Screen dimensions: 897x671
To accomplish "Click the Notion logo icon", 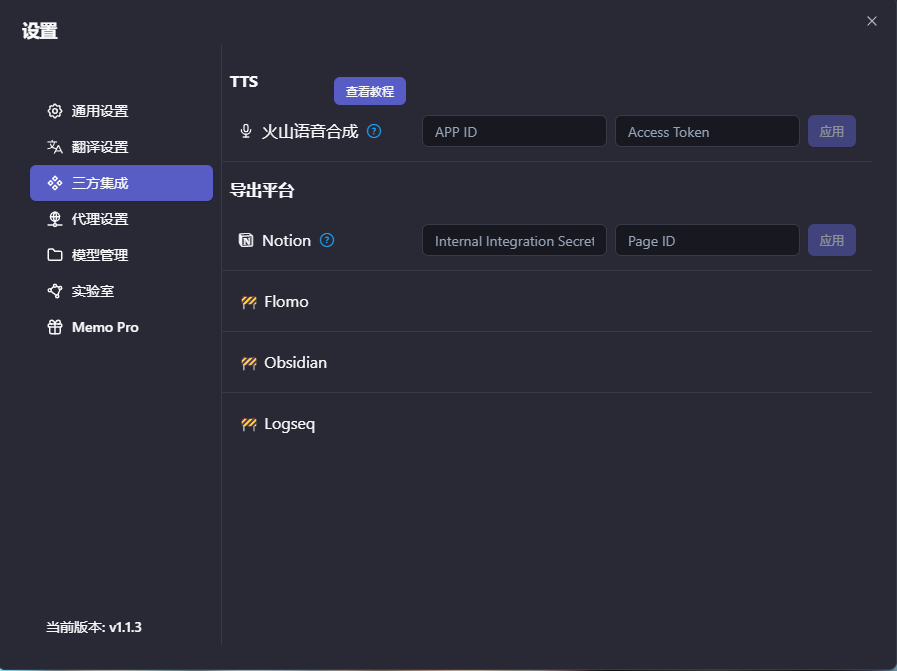I will tap(246, 240).
